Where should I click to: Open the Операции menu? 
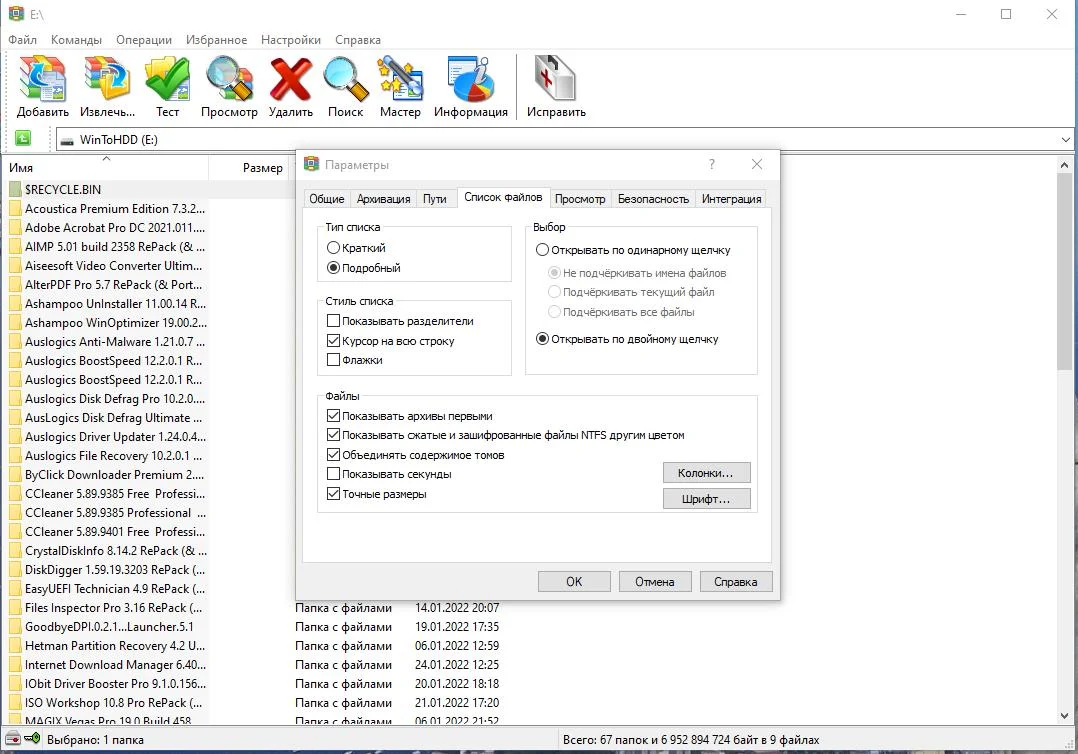[144, 40]
